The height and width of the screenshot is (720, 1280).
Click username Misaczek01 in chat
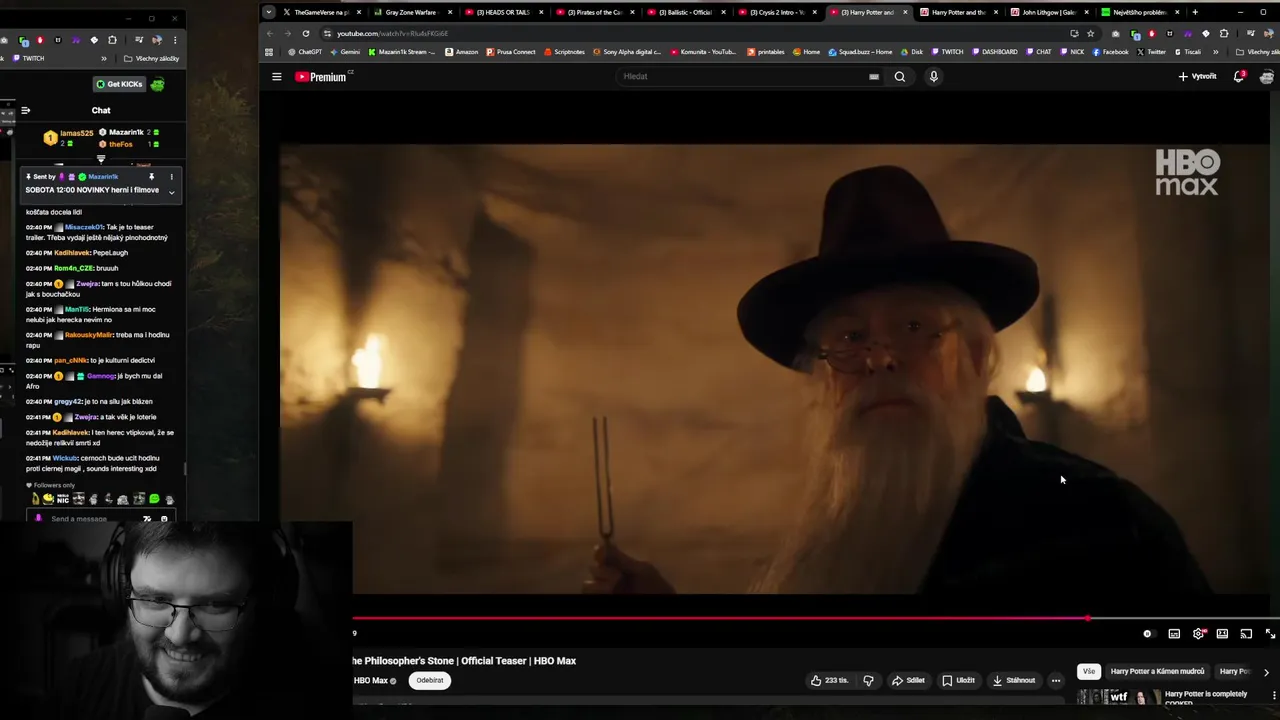point(83,227)
